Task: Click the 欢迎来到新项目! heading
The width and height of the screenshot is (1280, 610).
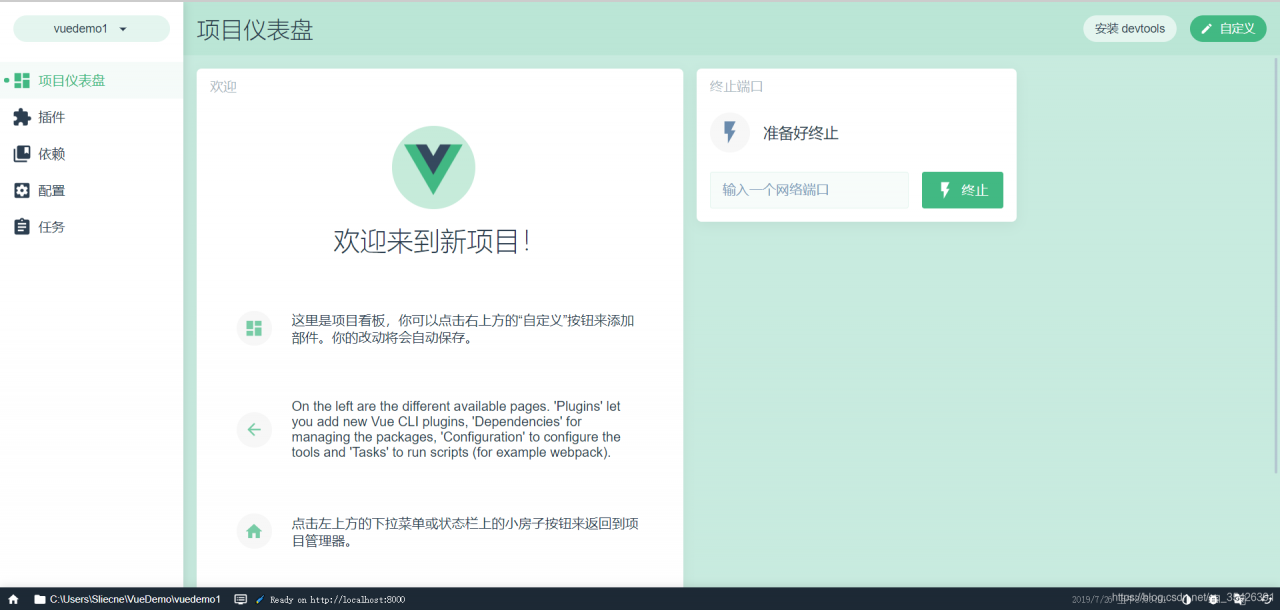Action: click(433, 241)
